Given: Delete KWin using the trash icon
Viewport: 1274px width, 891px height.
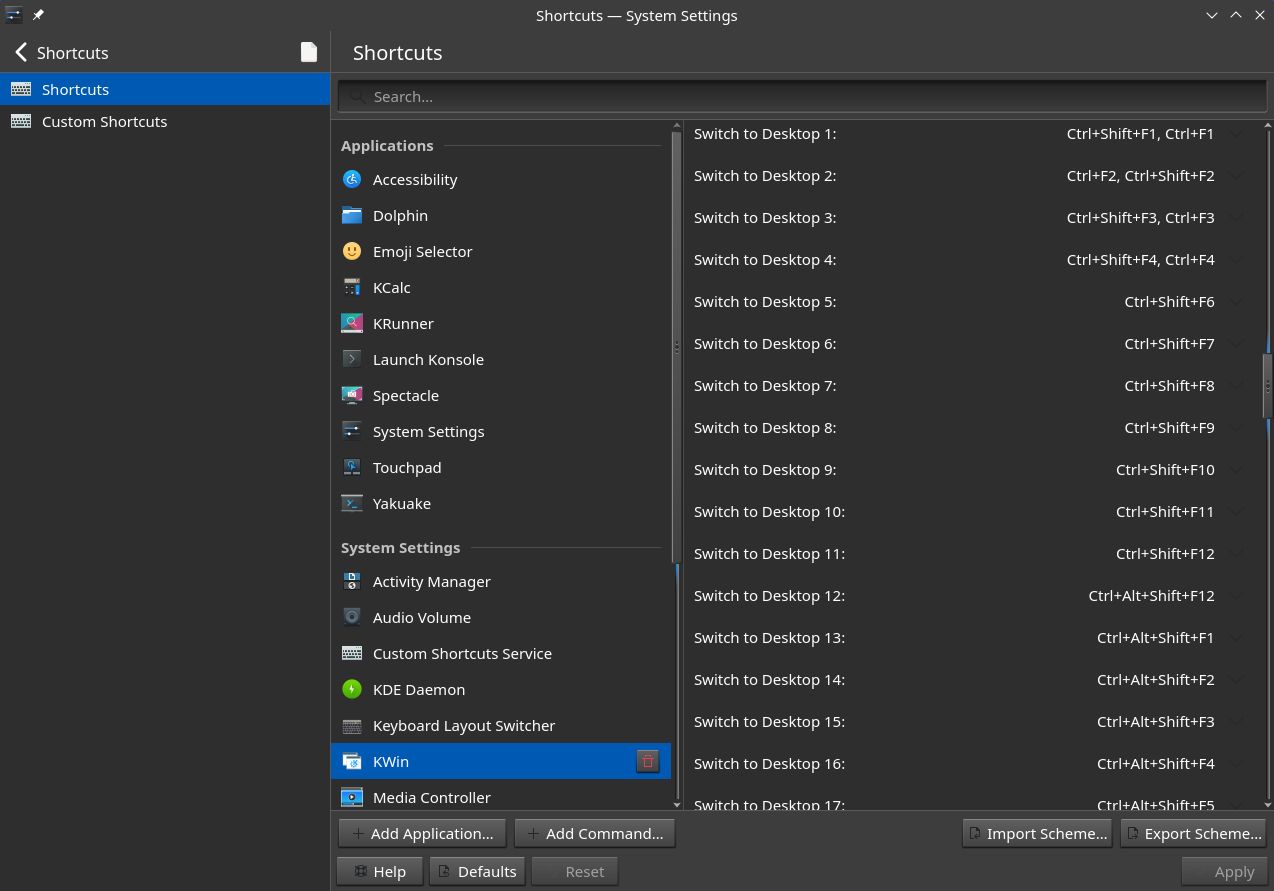Looking at the screenshot, I should (647, 761).
